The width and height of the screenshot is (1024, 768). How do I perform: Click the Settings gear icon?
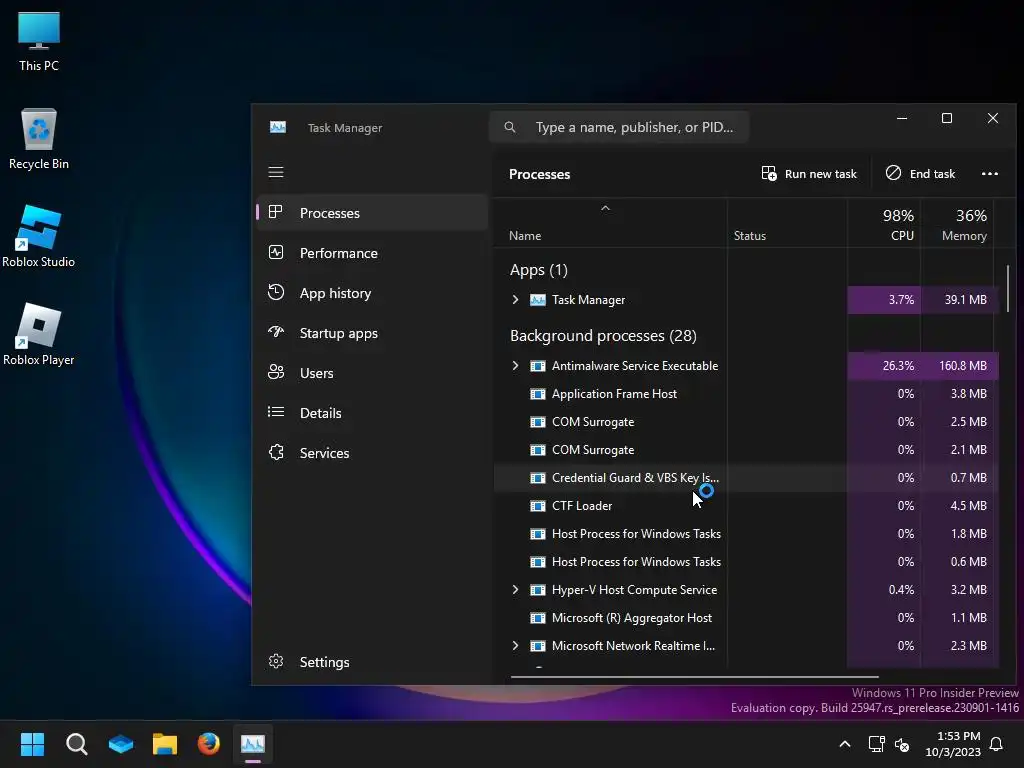pyautogui.click(x=276, y=661)
